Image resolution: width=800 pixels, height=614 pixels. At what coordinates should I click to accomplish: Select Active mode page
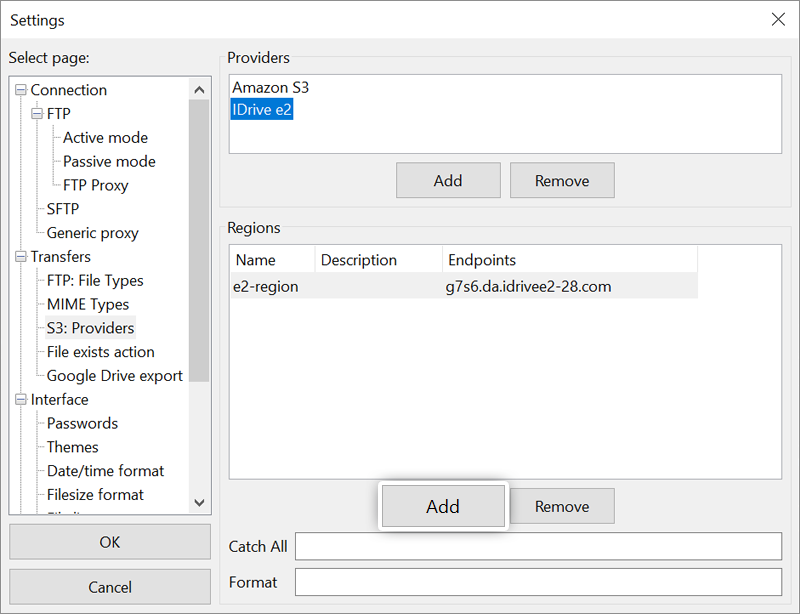click(x=105, y=138)
